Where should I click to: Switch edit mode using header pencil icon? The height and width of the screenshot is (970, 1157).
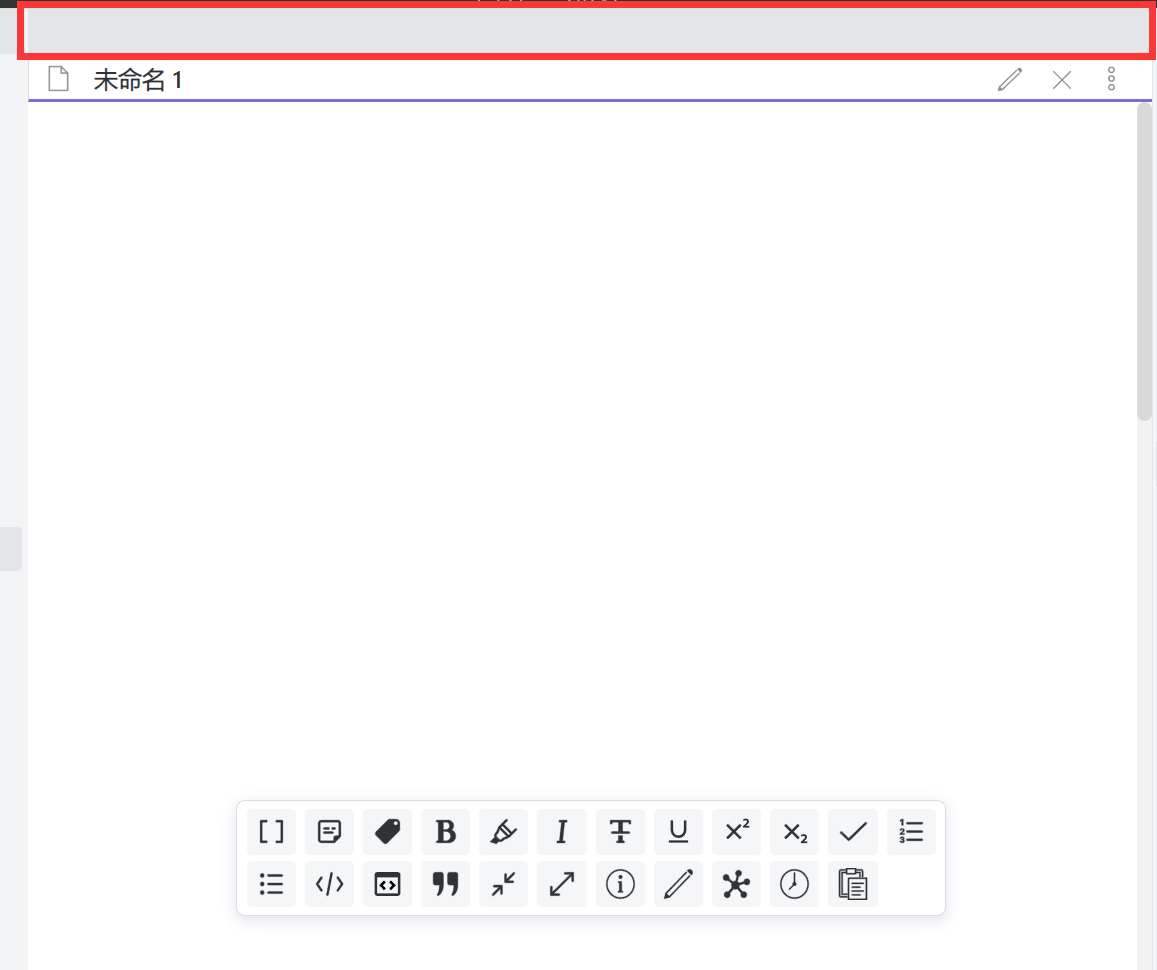click(x=1009, y=80)
